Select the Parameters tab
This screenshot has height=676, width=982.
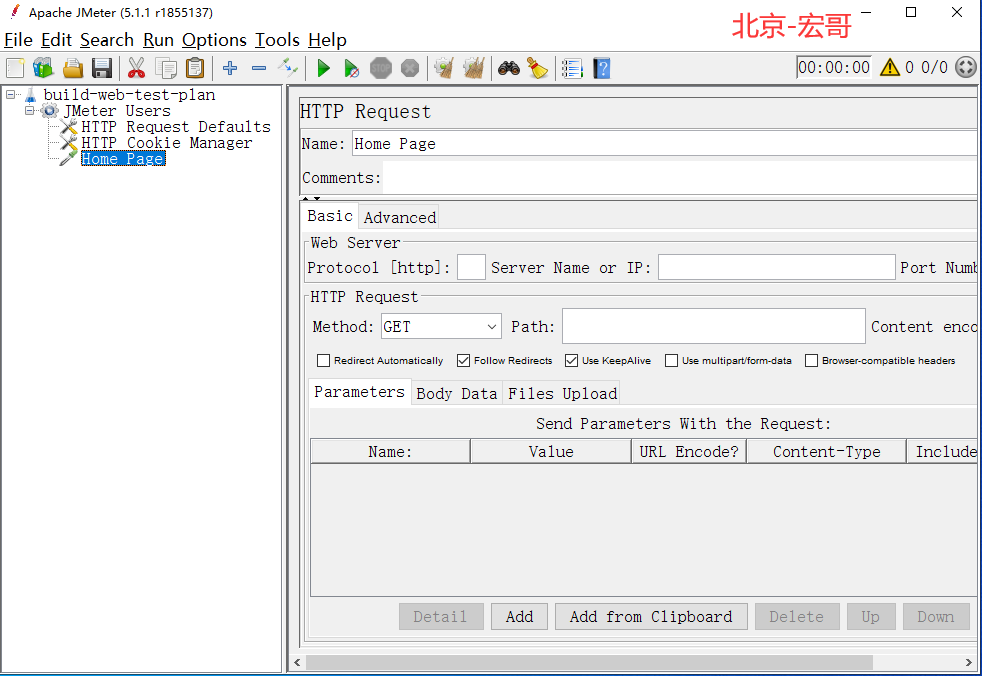pyautogui.click(x=359, y=392)
